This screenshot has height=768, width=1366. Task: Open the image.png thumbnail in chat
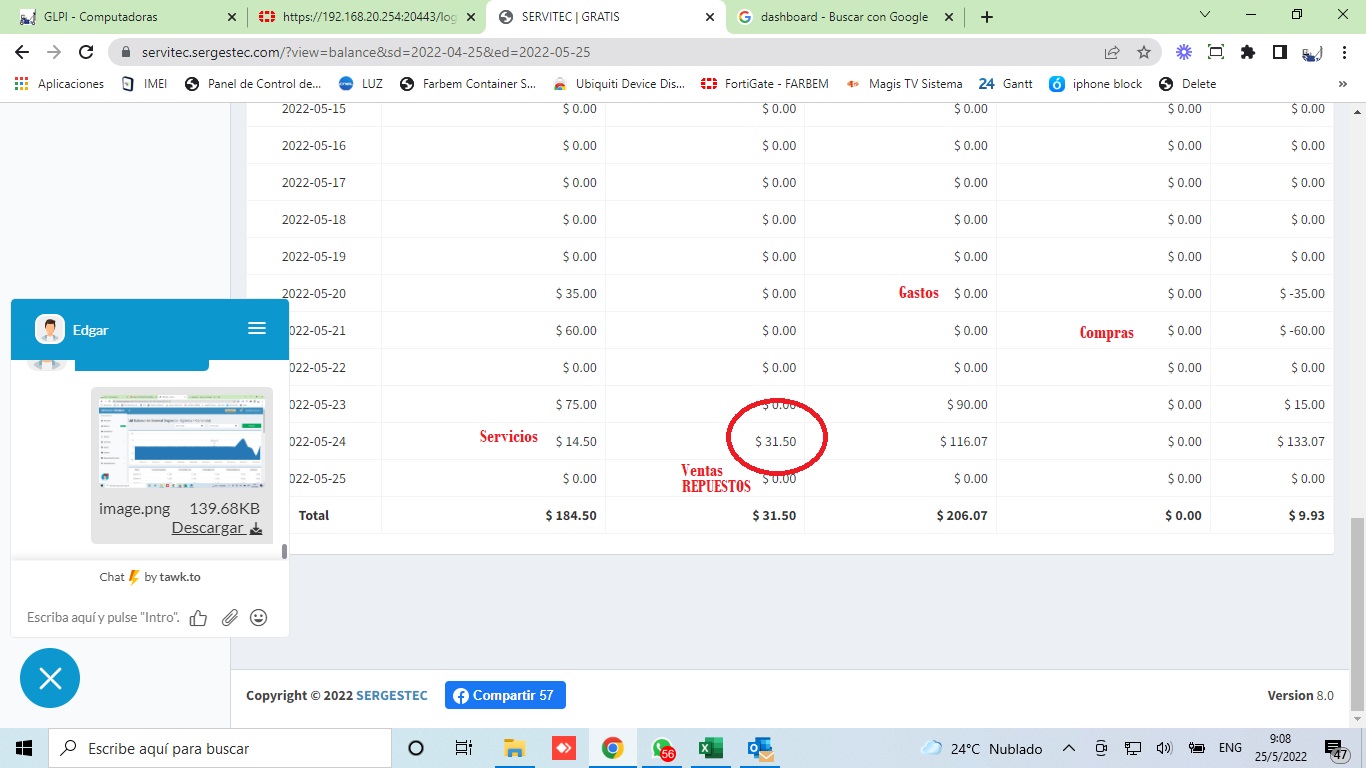(x=181, y=441)
